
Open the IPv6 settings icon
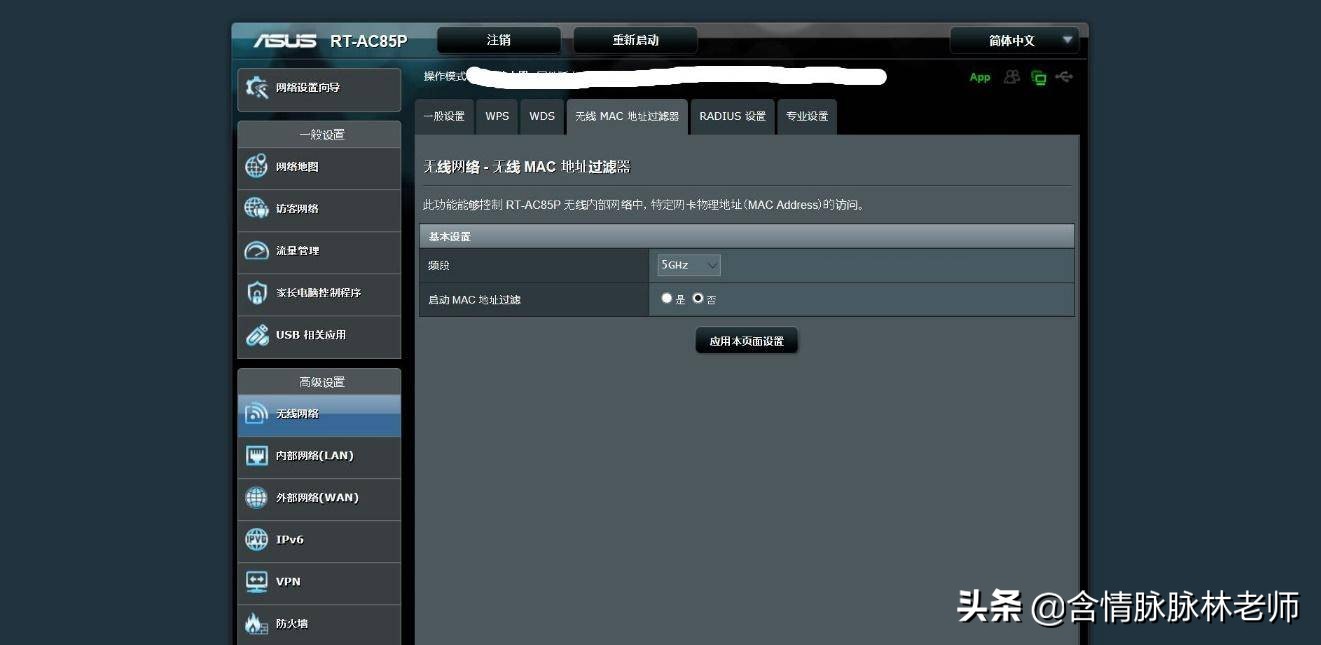click(x=257, y=540)
